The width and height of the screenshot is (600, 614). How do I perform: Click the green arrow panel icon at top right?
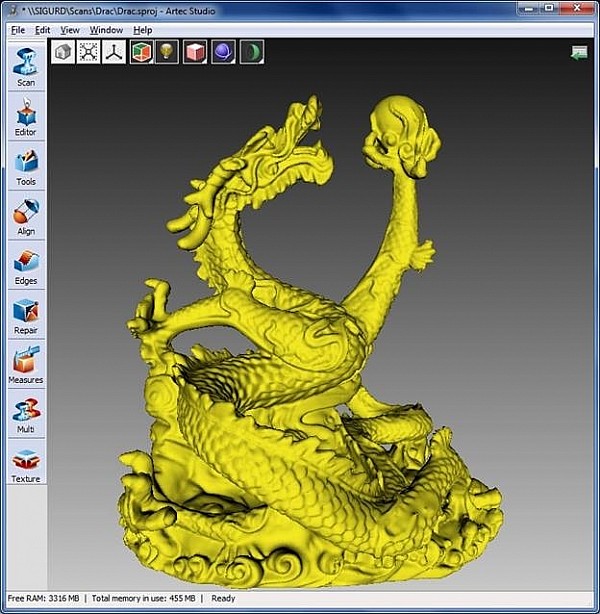(579, 52)
